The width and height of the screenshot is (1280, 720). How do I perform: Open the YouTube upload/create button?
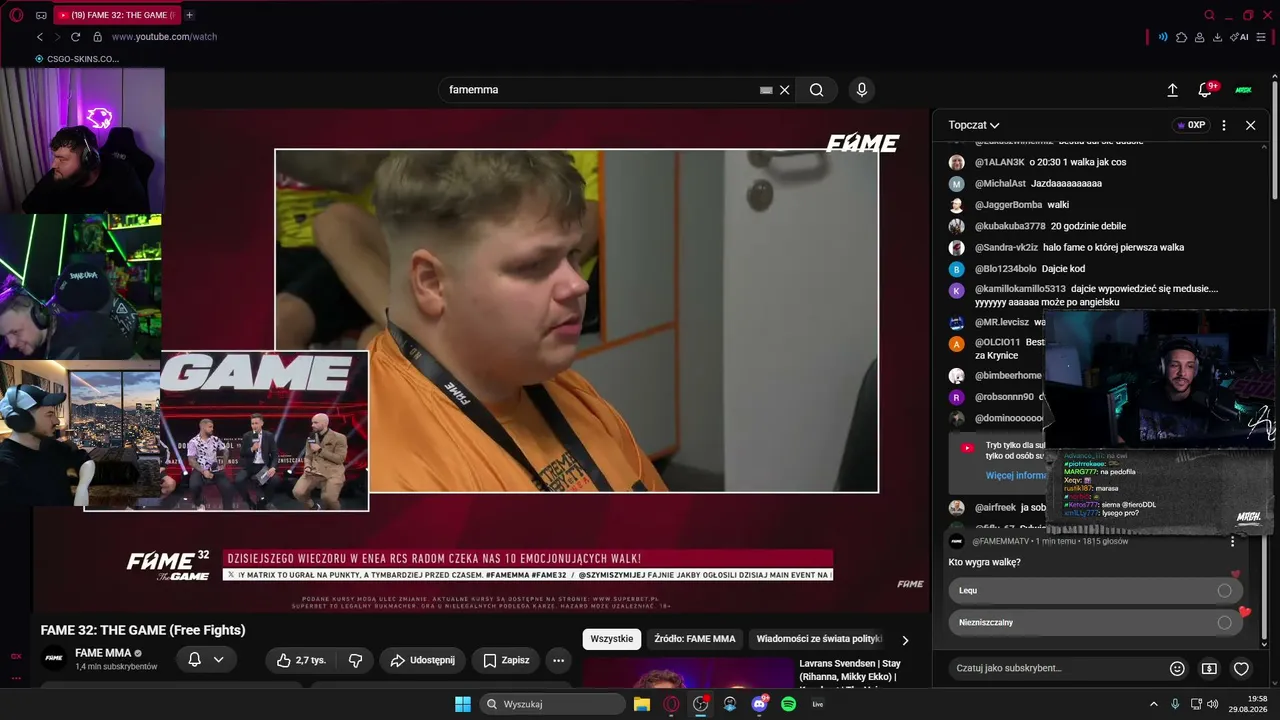(x=1173, y=90)
